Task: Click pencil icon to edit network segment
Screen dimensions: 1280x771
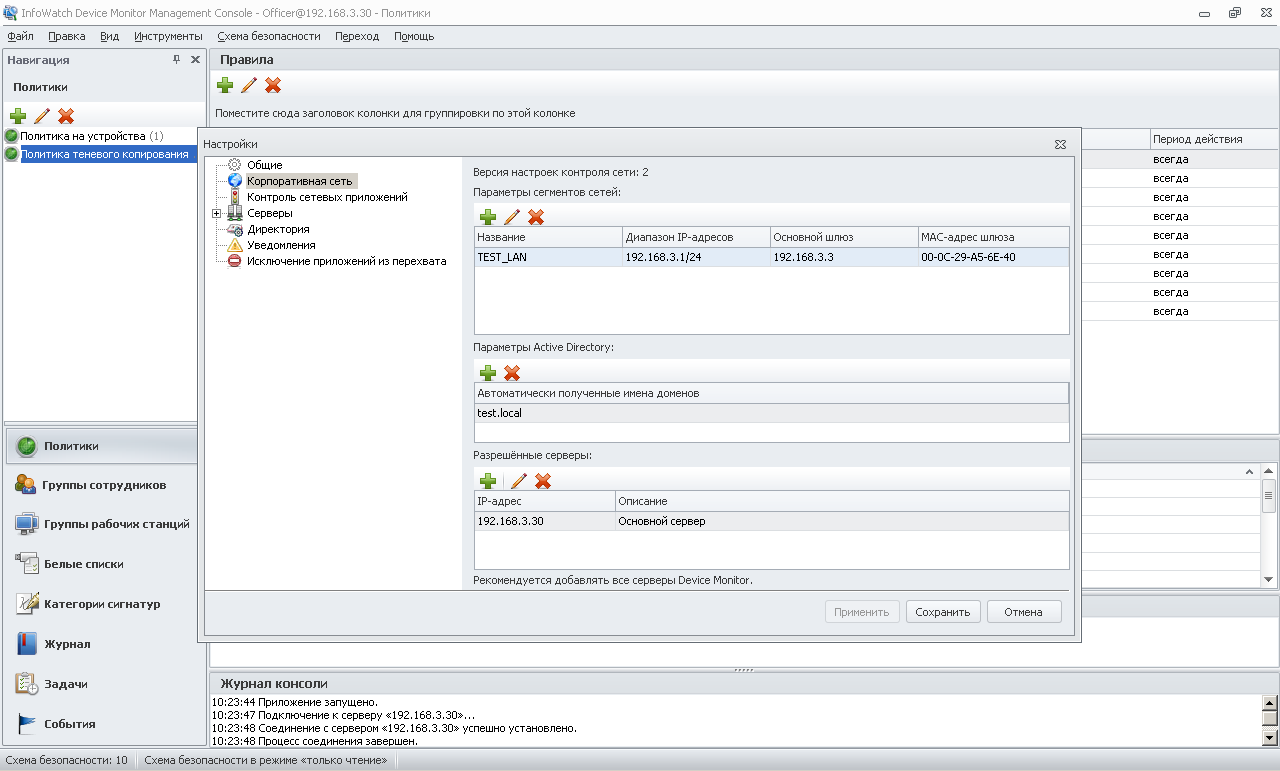Action: tap(512, 217)
